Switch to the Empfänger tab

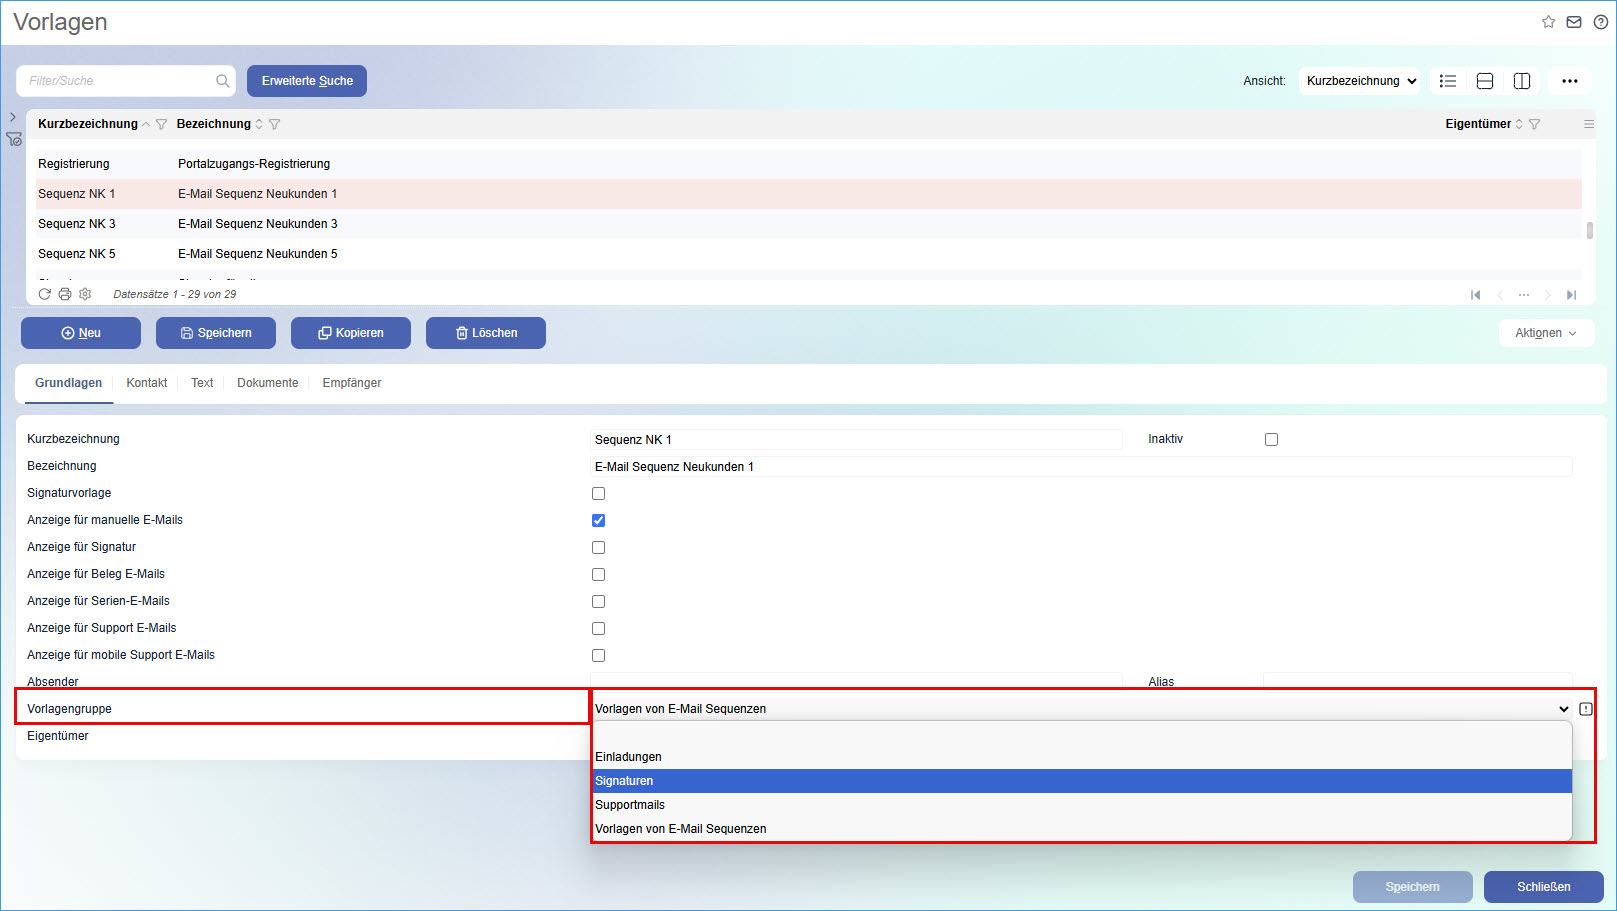coord(351,383)
